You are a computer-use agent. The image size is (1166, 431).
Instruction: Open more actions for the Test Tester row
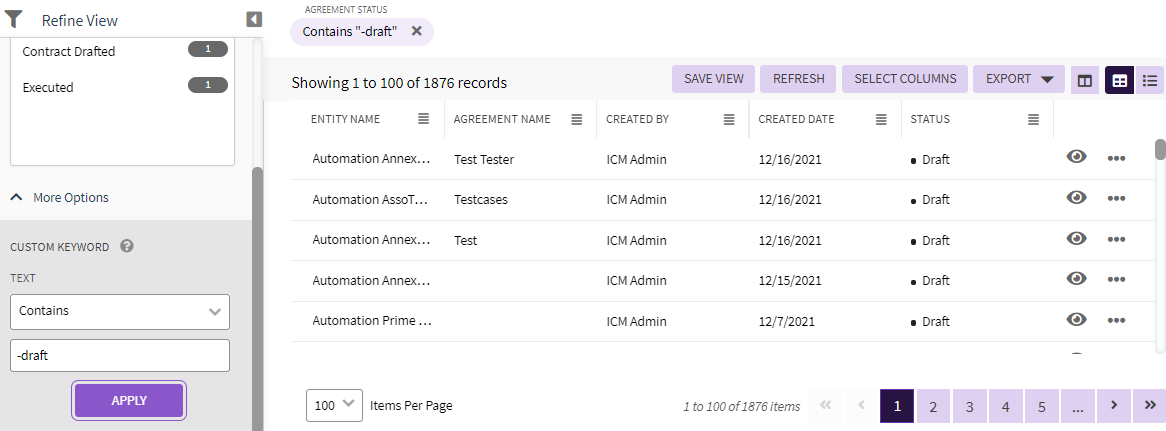(1116, 158)
